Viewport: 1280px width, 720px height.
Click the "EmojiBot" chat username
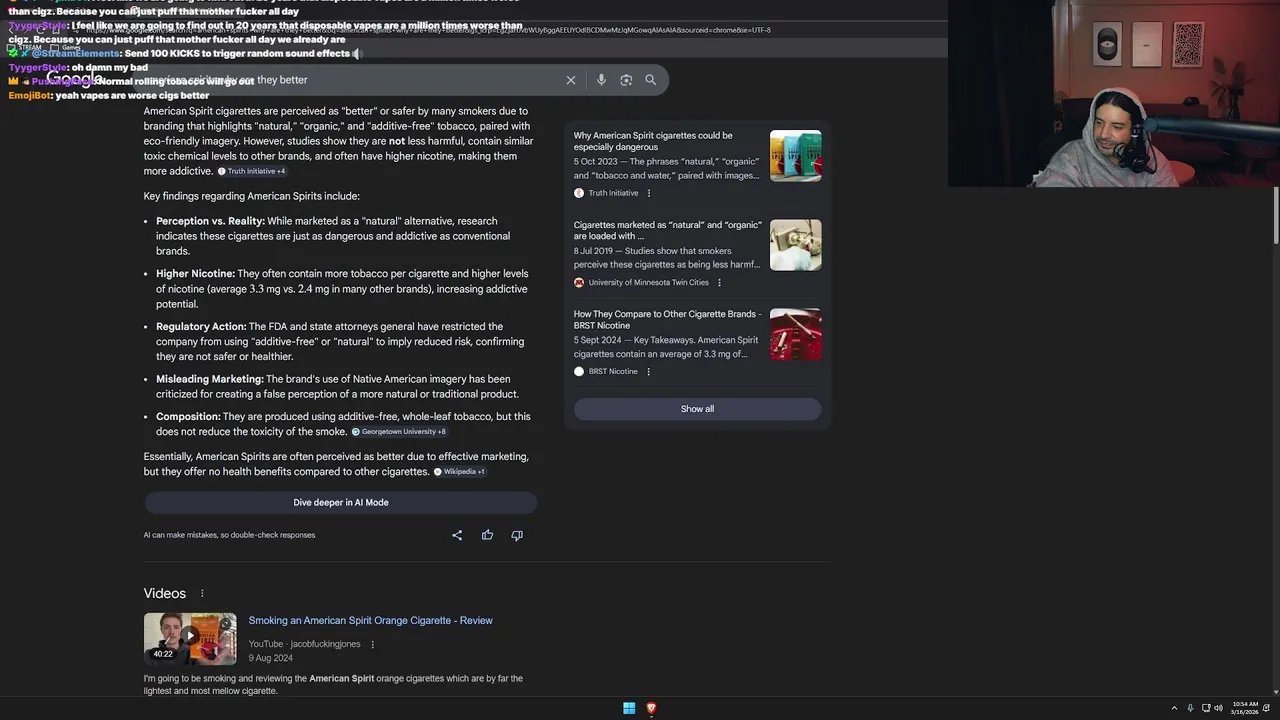30,95
